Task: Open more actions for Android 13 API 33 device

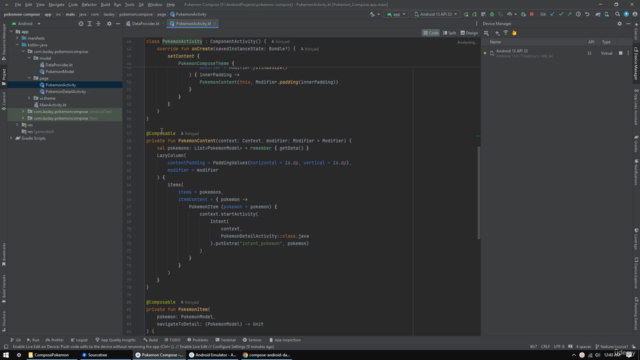Action: (x=628, y=53)
